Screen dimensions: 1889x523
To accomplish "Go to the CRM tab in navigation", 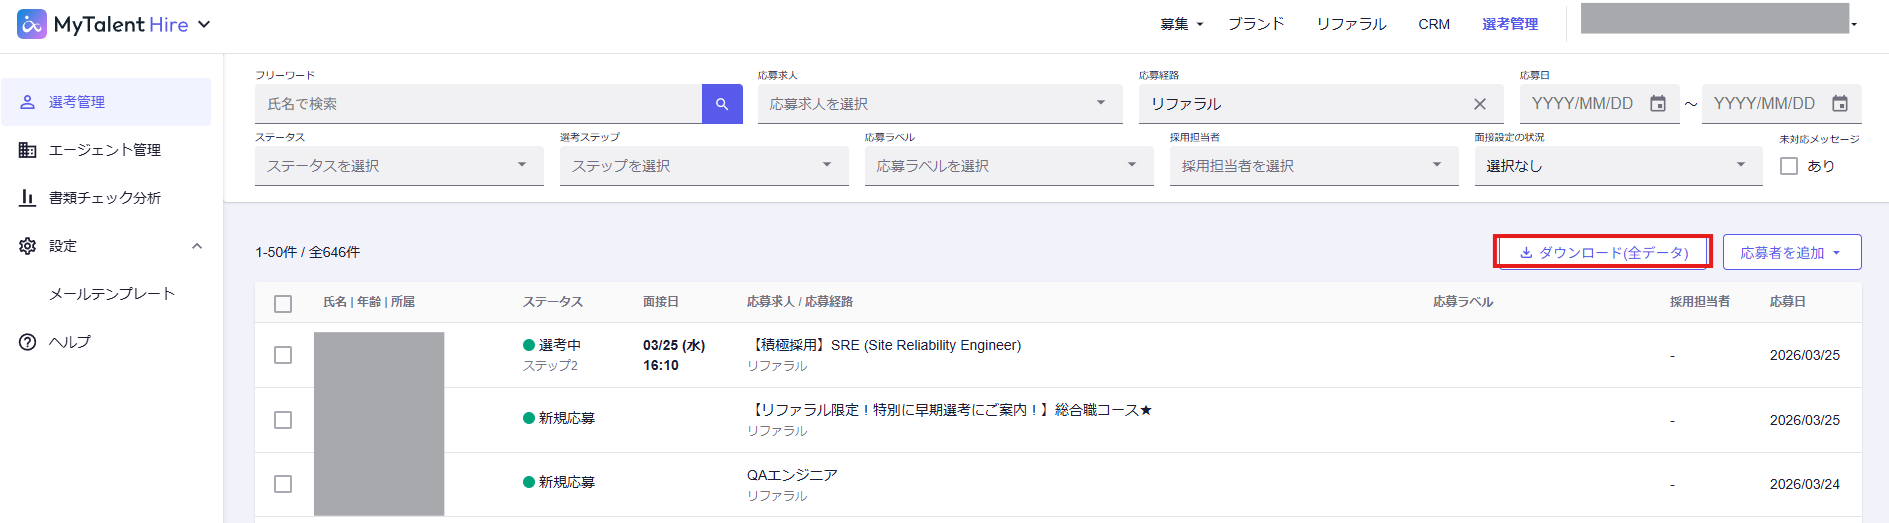I will click(1433, 24).
